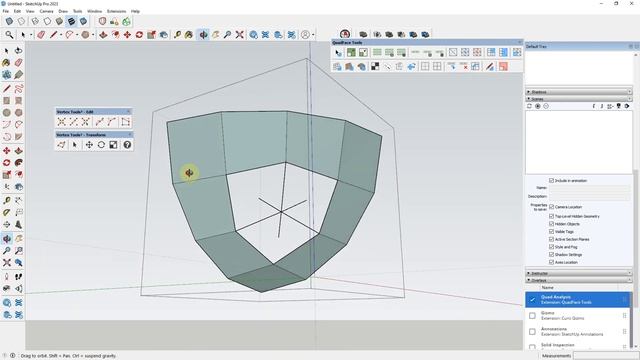Open Vertex Tools Transform help question icon
The image size is (640, 360).
(x=127, y=145)
